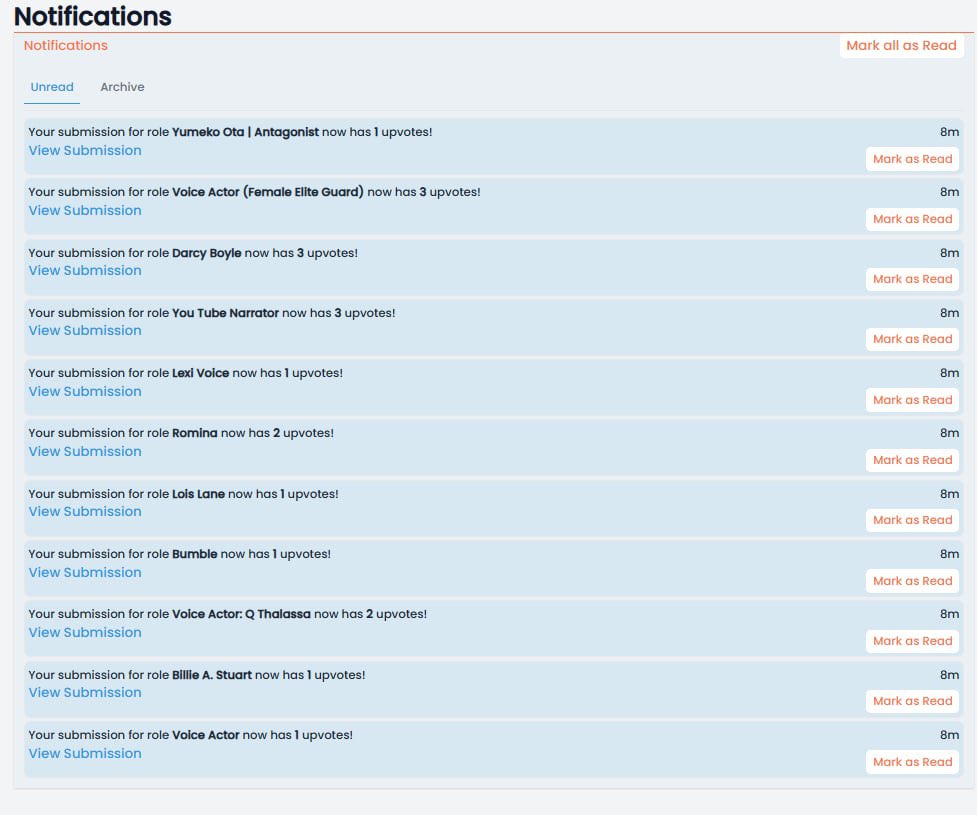
Task: Mark Lexi Voice notification as read
Action: coord(912,400)
